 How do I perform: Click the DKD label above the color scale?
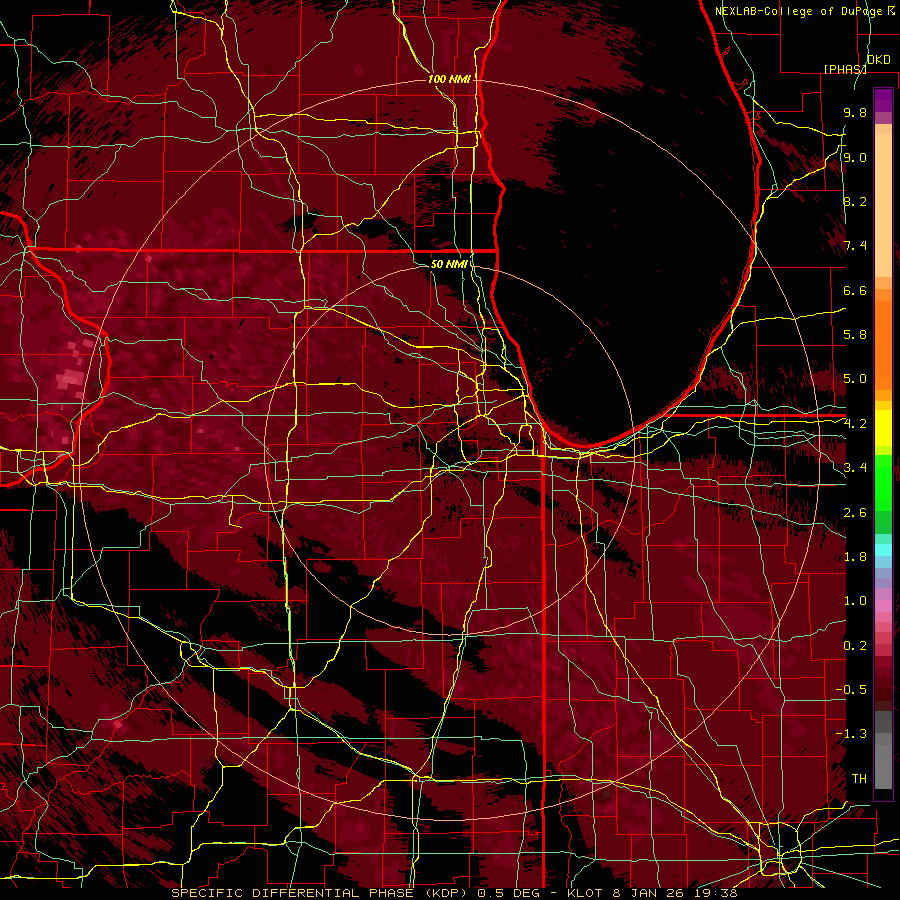(878, 60)
